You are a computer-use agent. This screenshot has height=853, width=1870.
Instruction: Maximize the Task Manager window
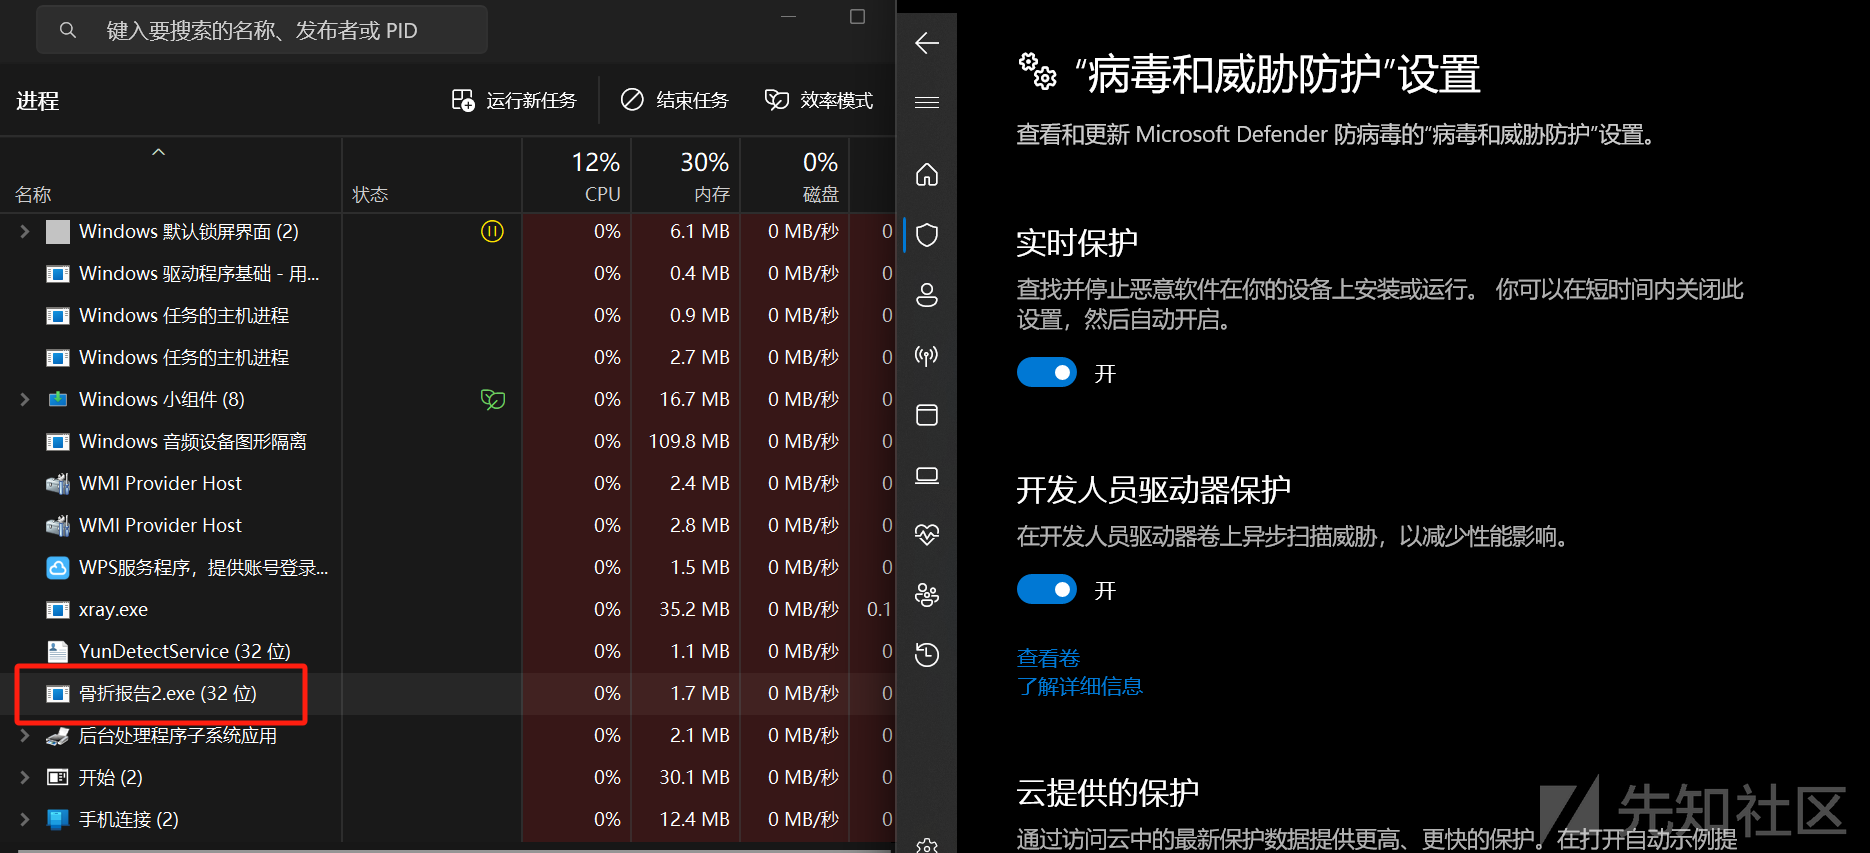[x=857, y=16]
